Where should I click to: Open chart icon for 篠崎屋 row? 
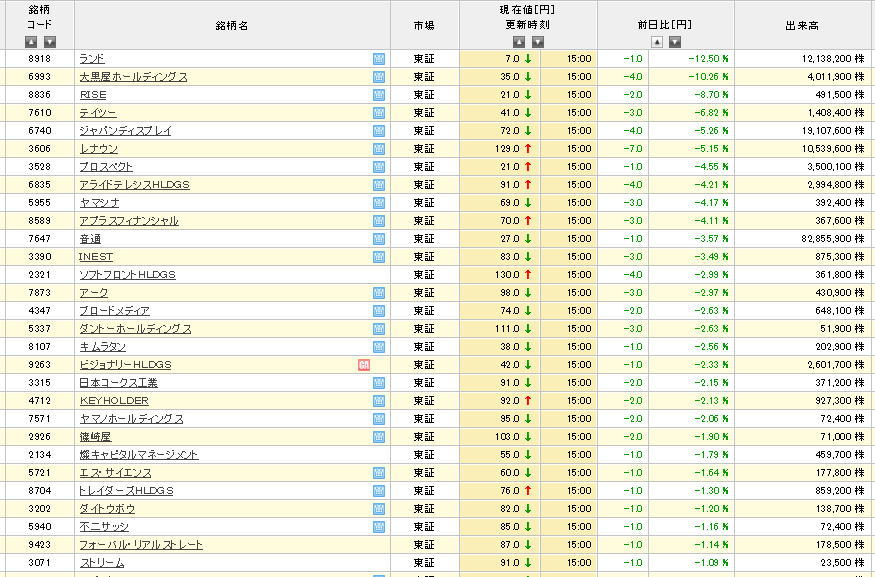click(x=379, y=437)
